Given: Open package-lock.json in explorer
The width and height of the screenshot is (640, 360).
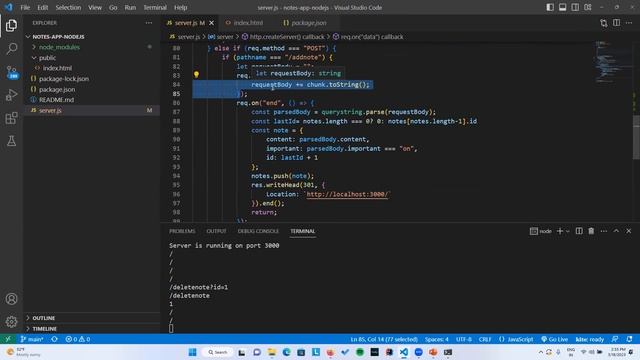Looking at the screenshot, I should click(64, 79).
